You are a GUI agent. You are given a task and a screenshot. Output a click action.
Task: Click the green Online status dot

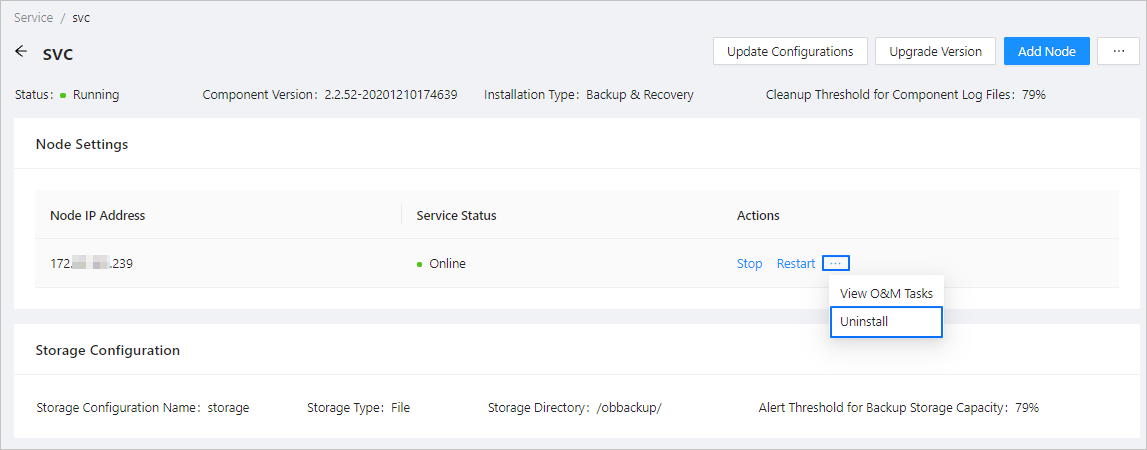pyautogui.click(x=420, y=265)
